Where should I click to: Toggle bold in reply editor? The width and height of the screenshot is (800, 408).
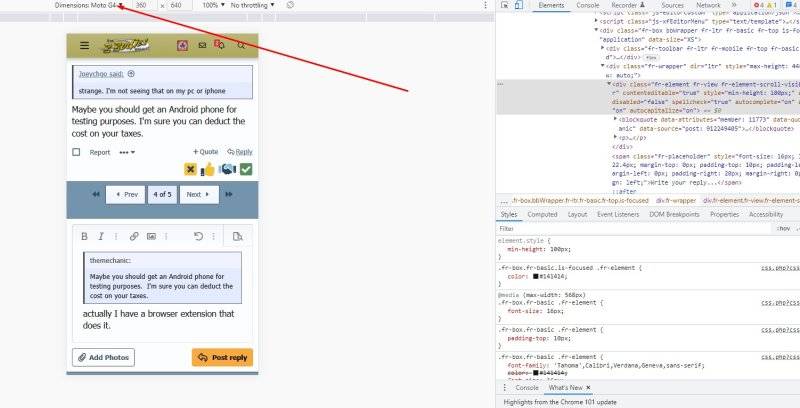click(x=84, y=236)
